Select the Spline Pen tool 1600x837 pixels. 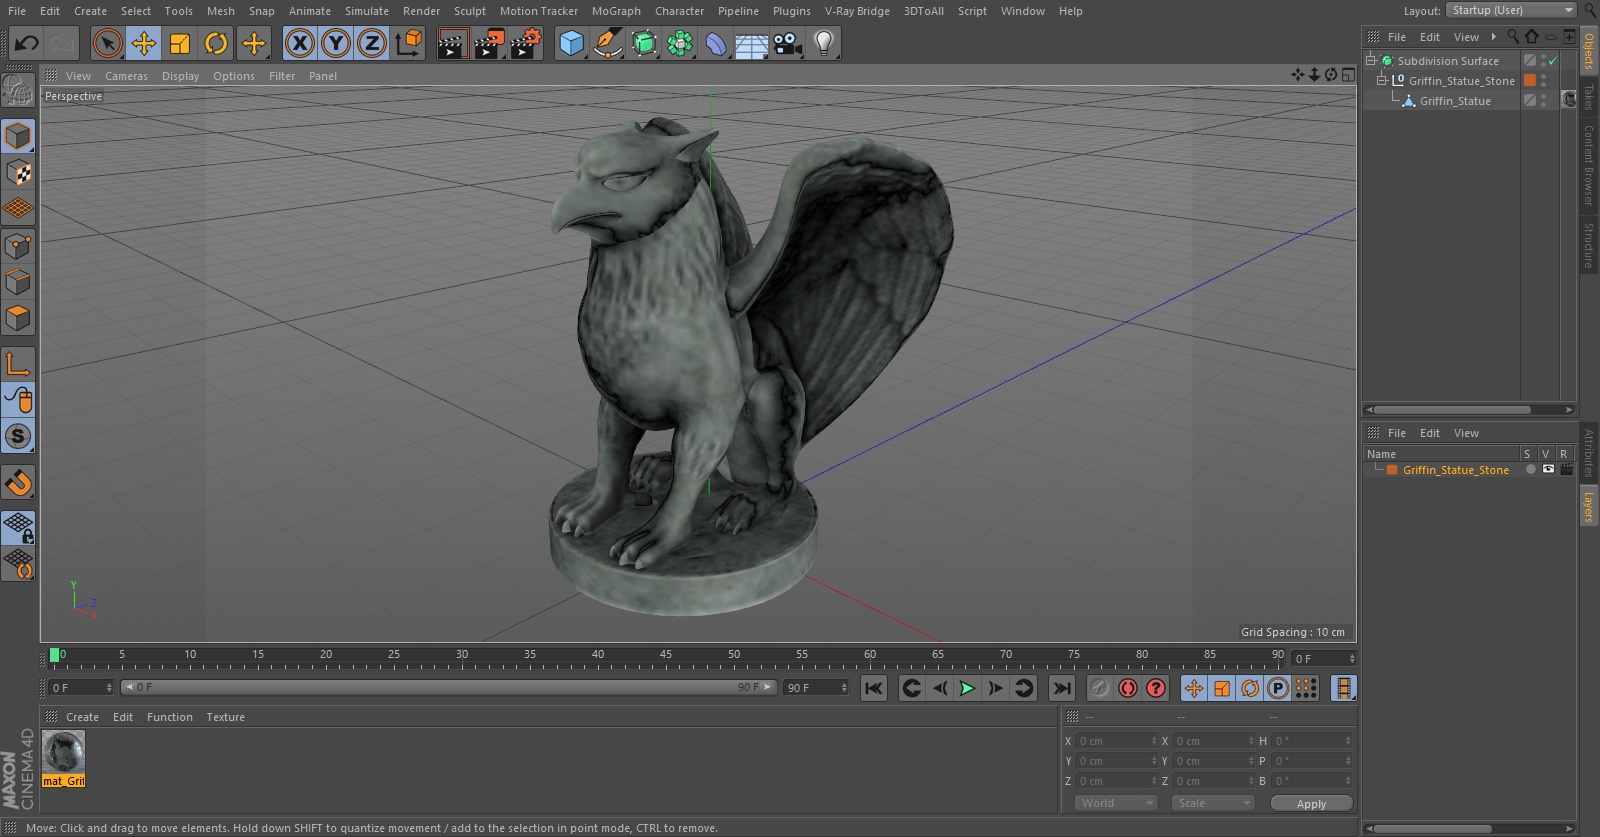(607, 43)
